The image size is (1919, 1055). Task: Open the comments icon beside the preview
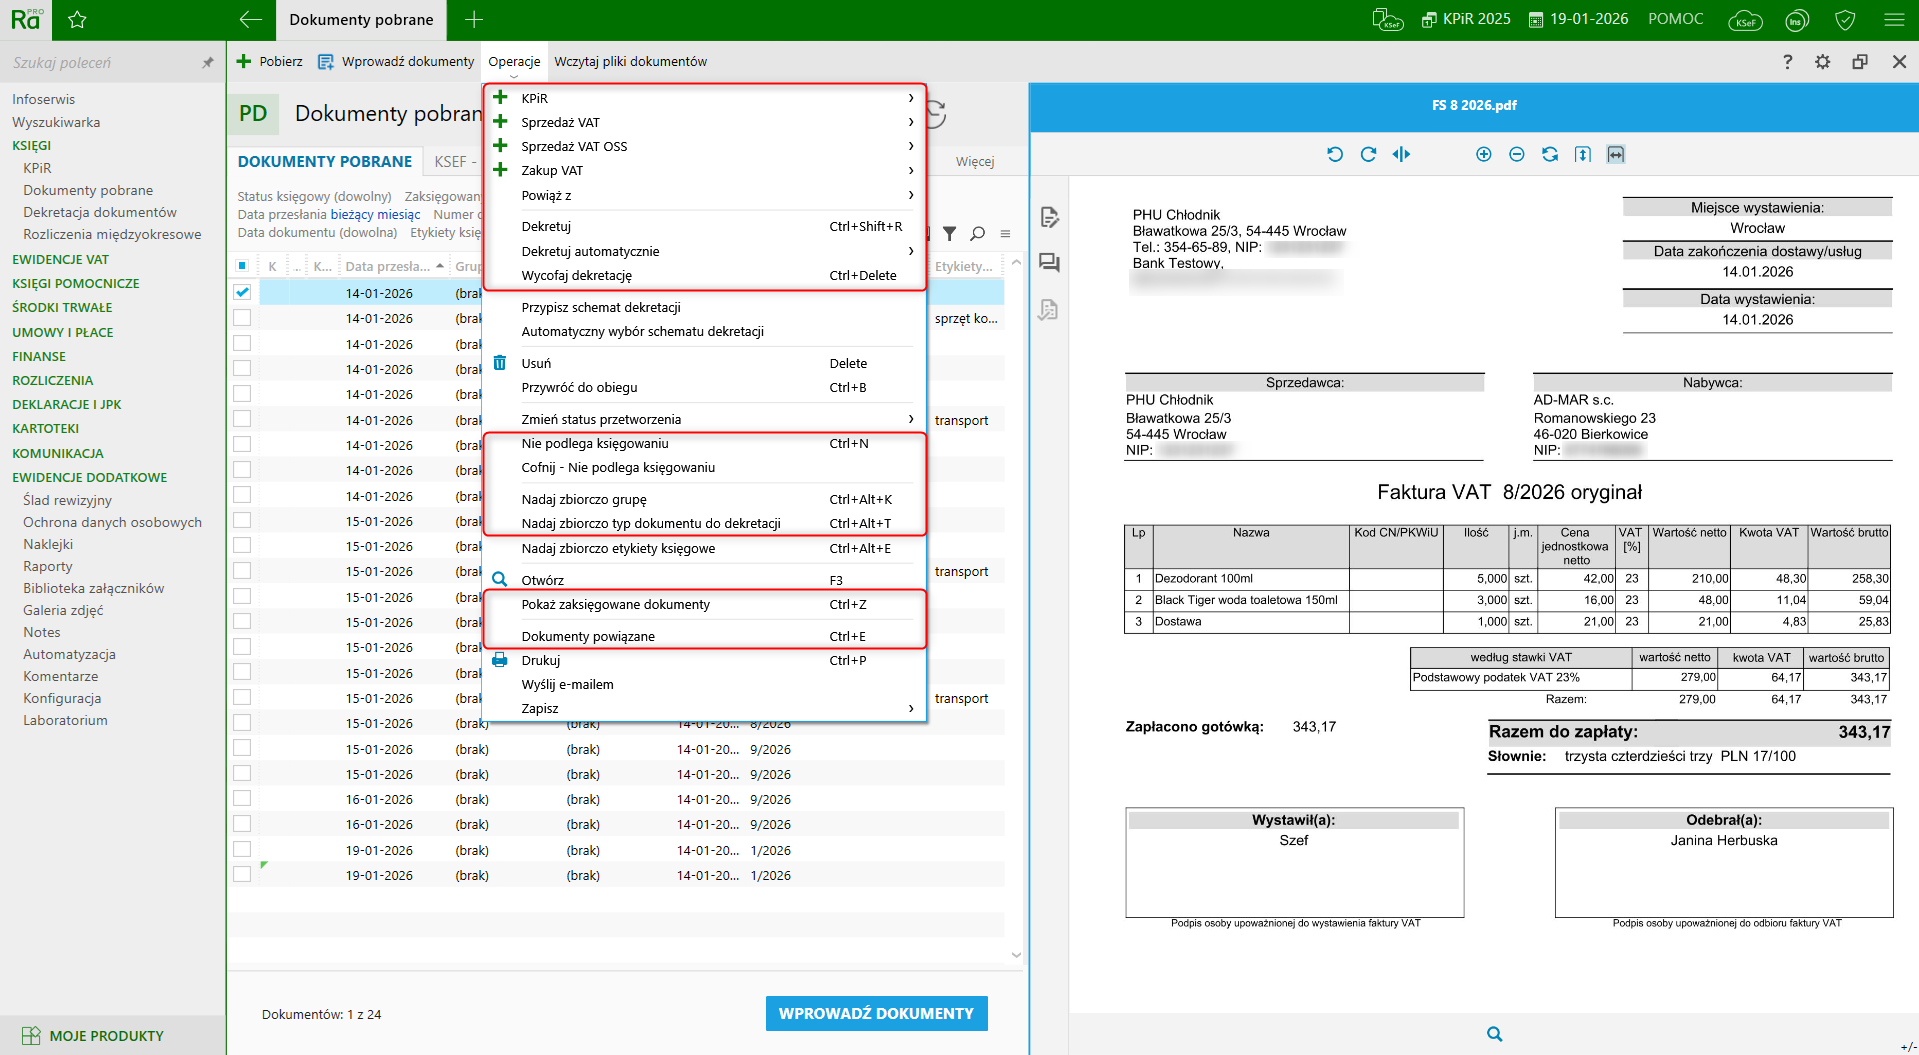(1048, 263)
